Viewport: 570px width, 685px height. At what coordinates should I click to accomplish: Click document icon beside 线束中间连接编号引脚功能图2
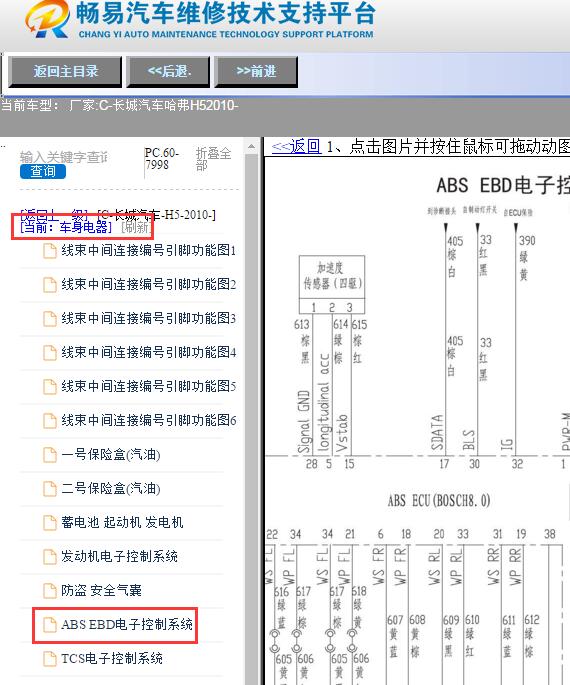50,285
